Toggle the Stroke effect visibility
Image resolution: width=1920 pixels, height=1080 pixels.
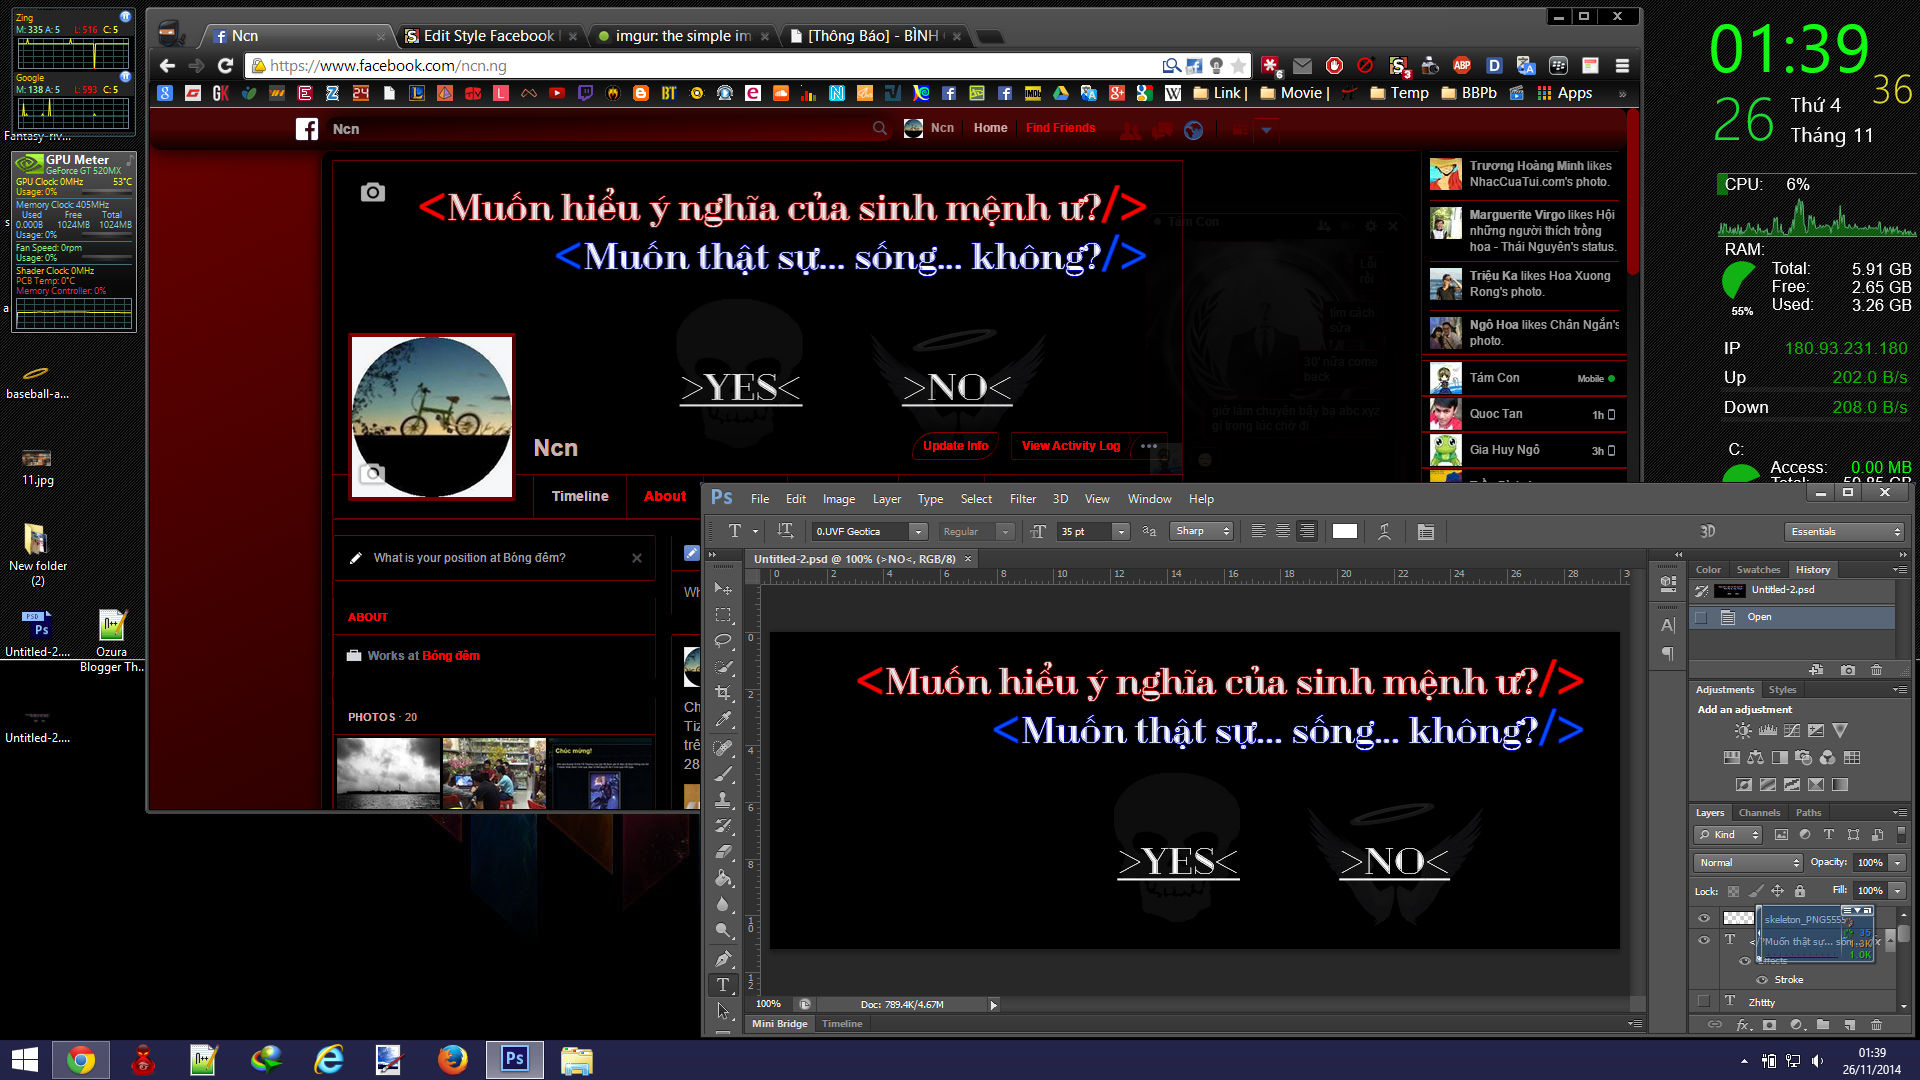tap(1762, 980)
